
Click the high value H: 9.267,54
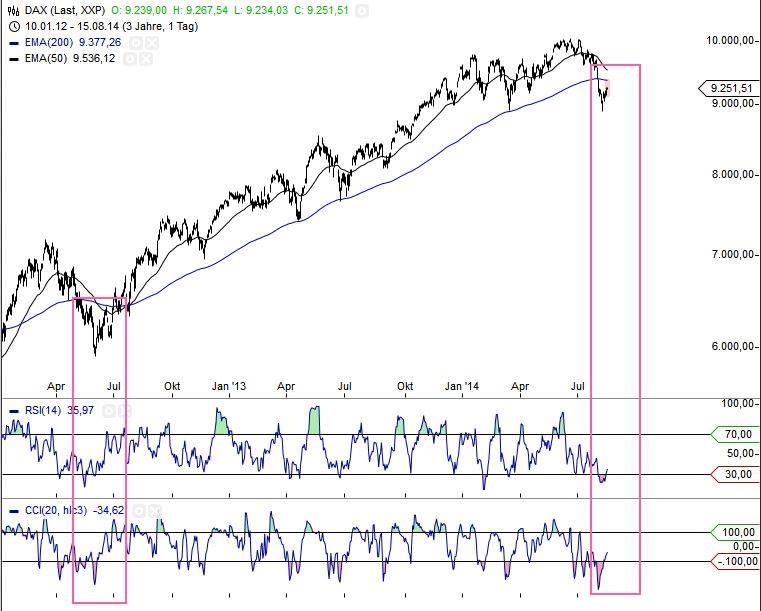click(200, 10)
